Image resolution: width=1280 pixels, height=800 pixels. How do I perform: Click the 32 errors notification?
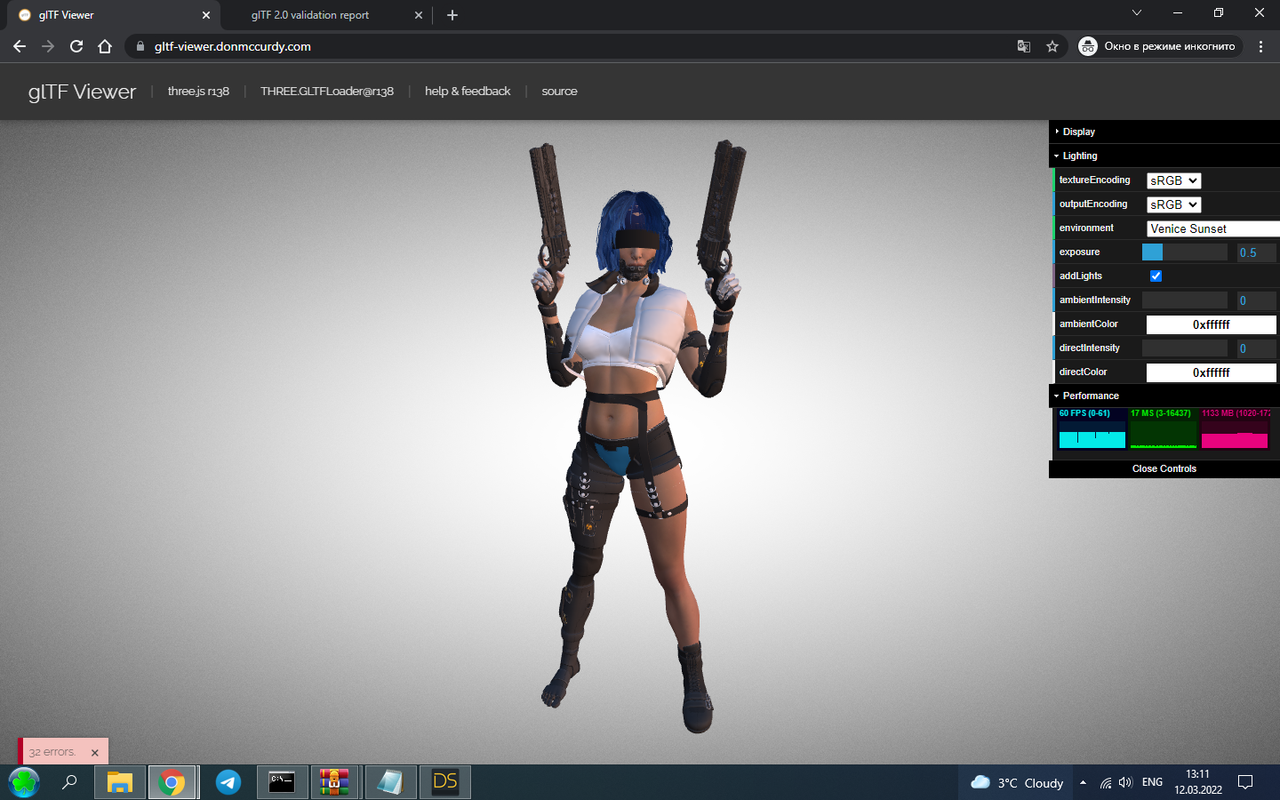(52, 752)
